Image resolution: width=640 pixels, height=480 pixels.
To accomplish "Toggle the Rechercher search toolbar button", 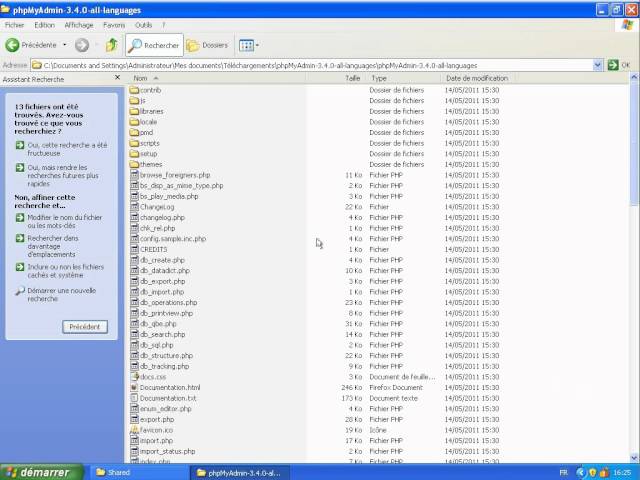I will coord(154,45).
